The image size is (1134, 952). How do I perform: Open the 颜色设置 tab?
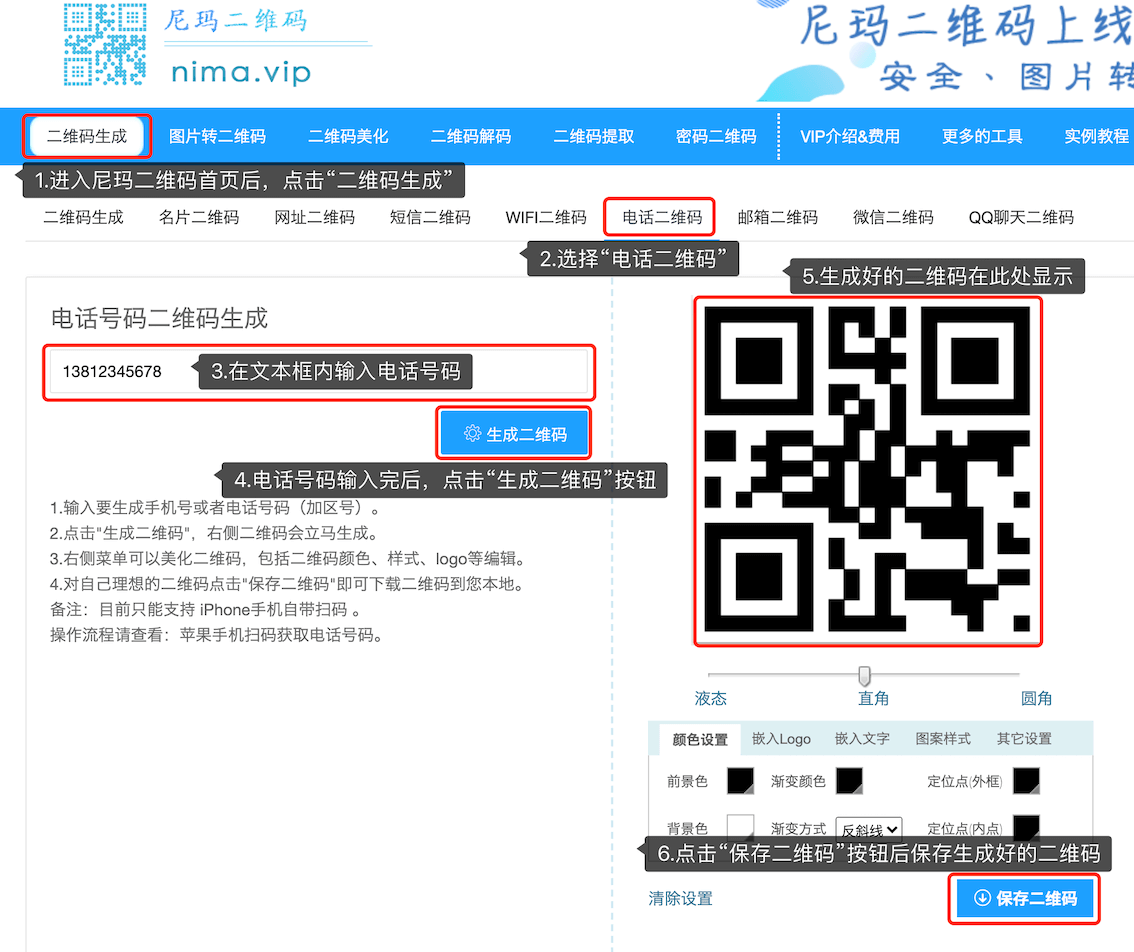700,739
